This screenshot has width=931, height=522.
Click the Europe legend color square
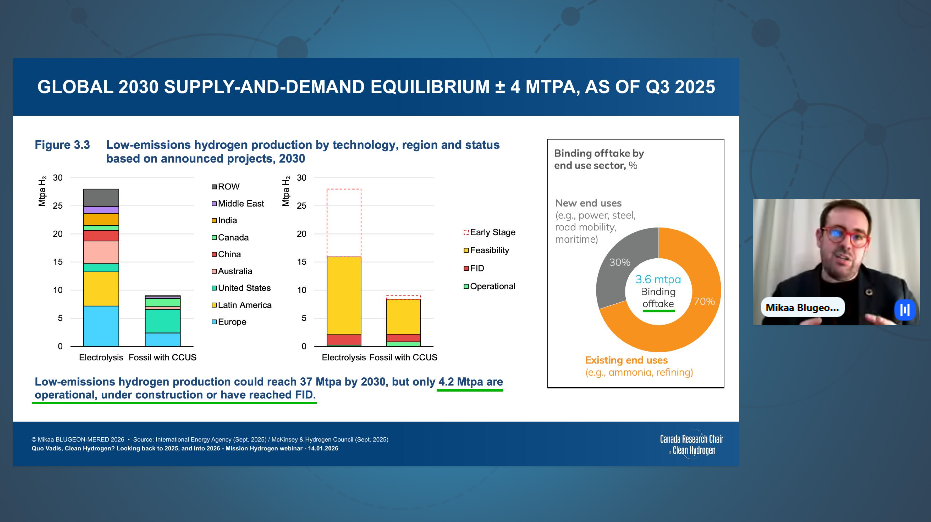(x=212, y=322)
